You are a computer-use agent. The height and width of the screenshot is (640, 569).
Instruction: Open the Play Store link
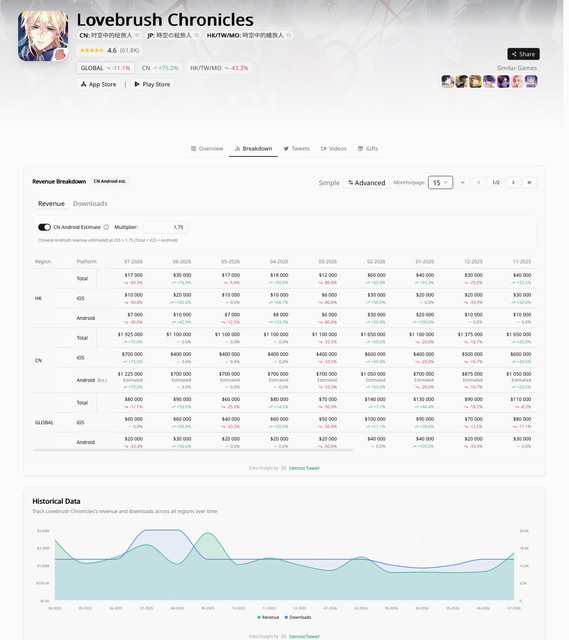point(152,84)
